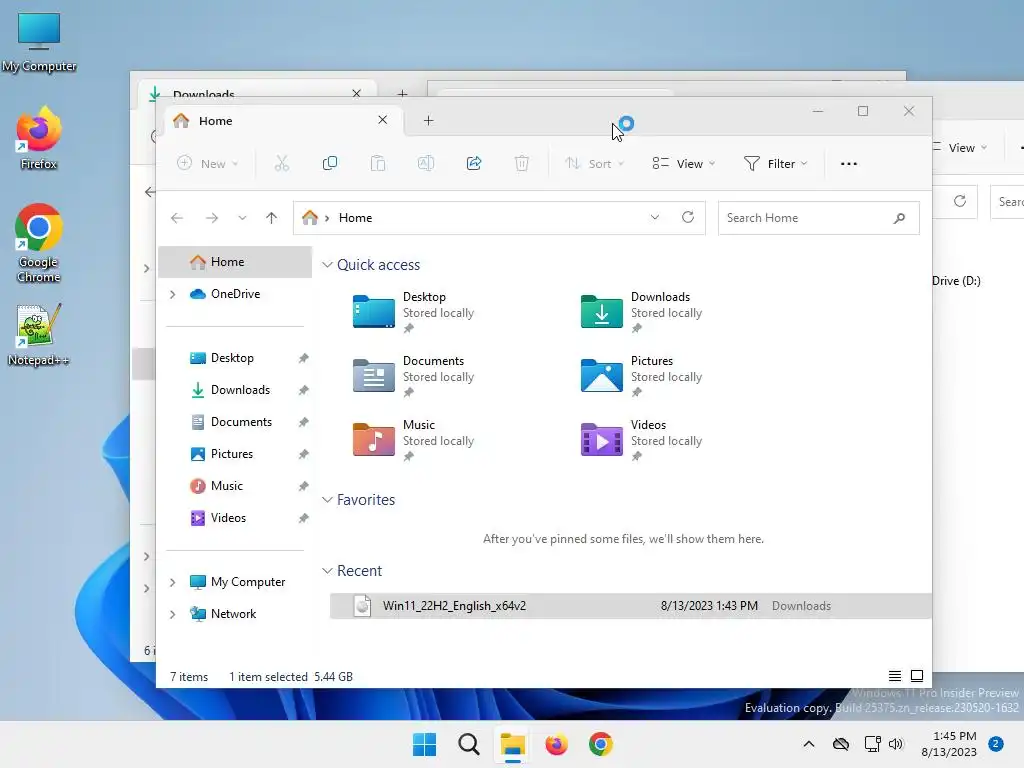Image resolution: width=1024 pixels, height=768 pixels.
Task: Click the Delete trash icon in toolbar
Action: pos(522,163)
